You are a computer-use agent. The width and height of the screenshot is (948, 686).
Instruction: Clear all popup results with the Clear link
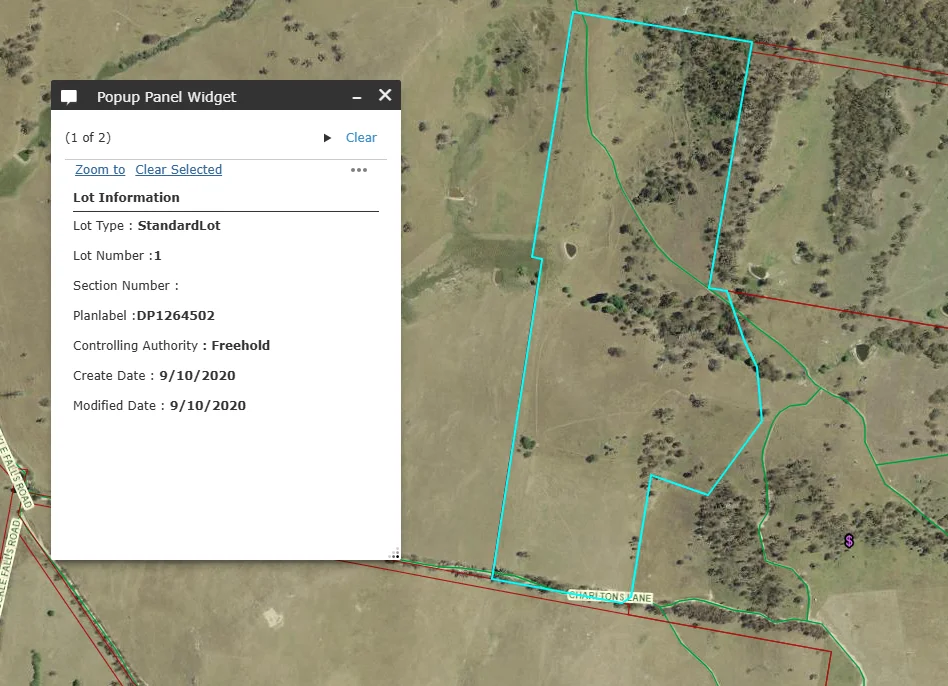tap(361, 137)
